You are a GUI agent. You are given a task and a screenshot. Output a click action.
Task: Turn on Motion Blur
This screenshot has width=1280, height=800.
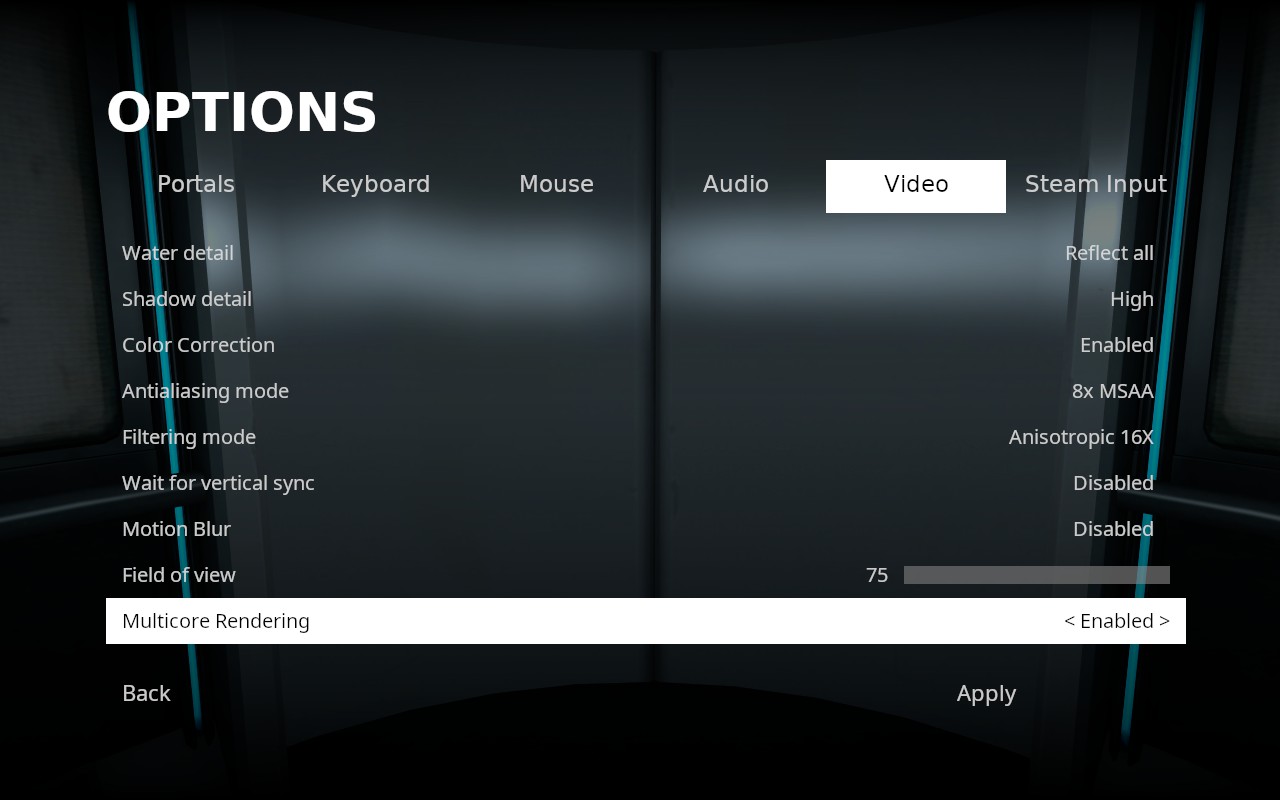click(1113, 529)
